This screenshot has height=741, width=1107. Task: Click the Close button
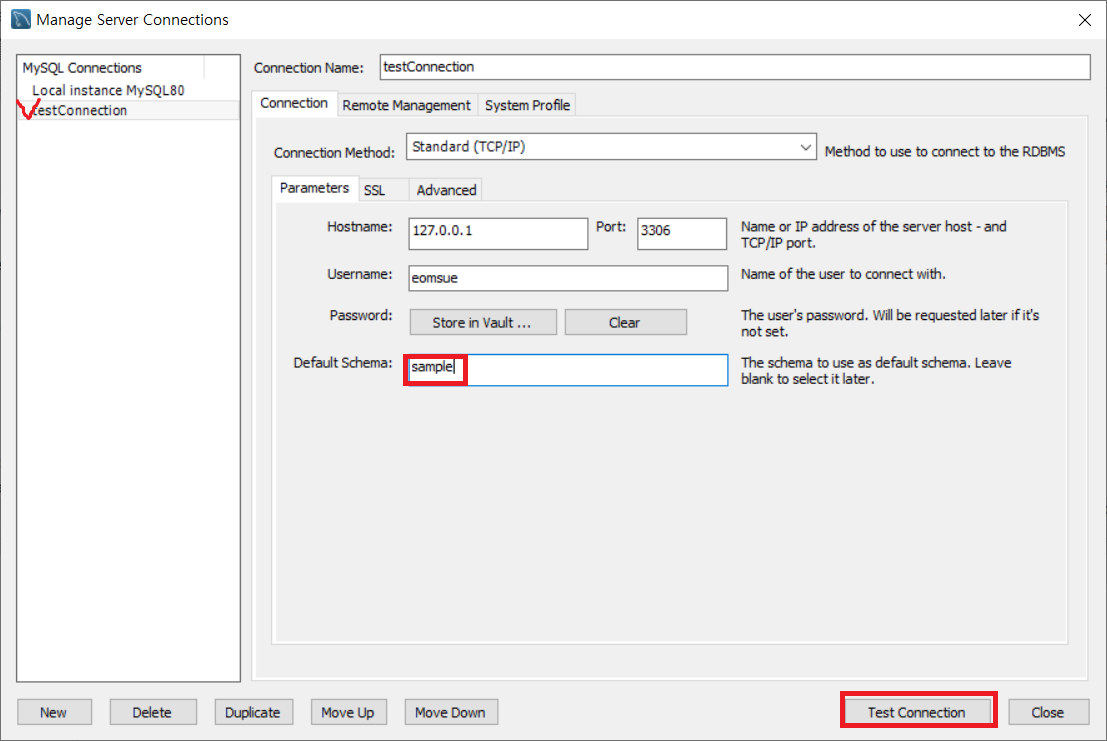(x=1047, y=713)
